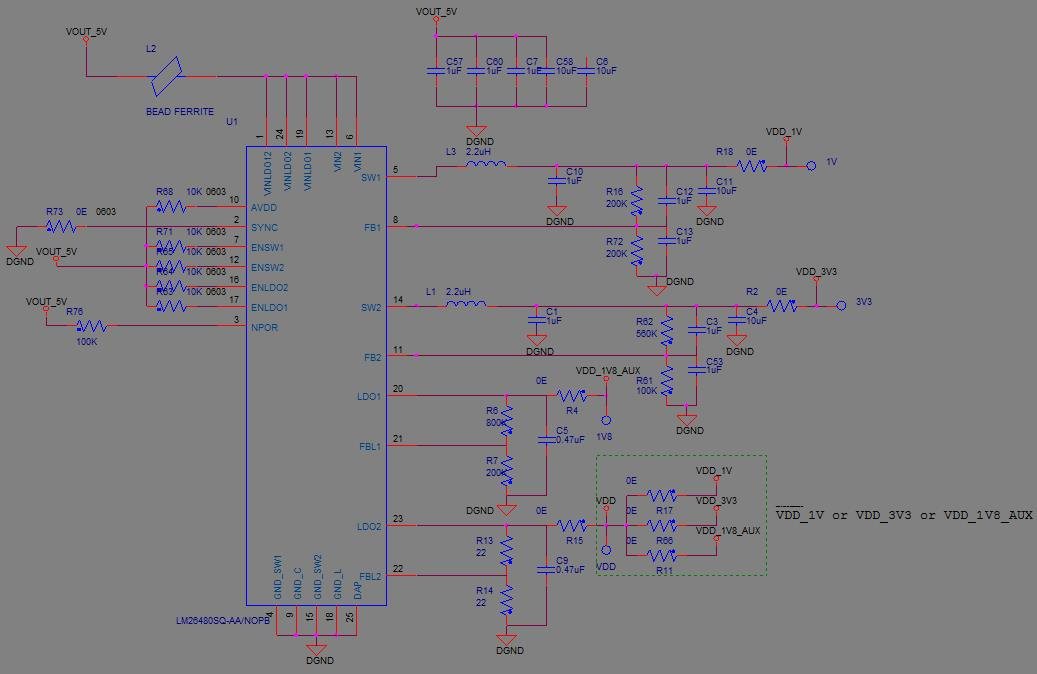1037x674 pixels.
Task: Select the R61 100K resistor symbol
Action: click(x=667, y=381)
